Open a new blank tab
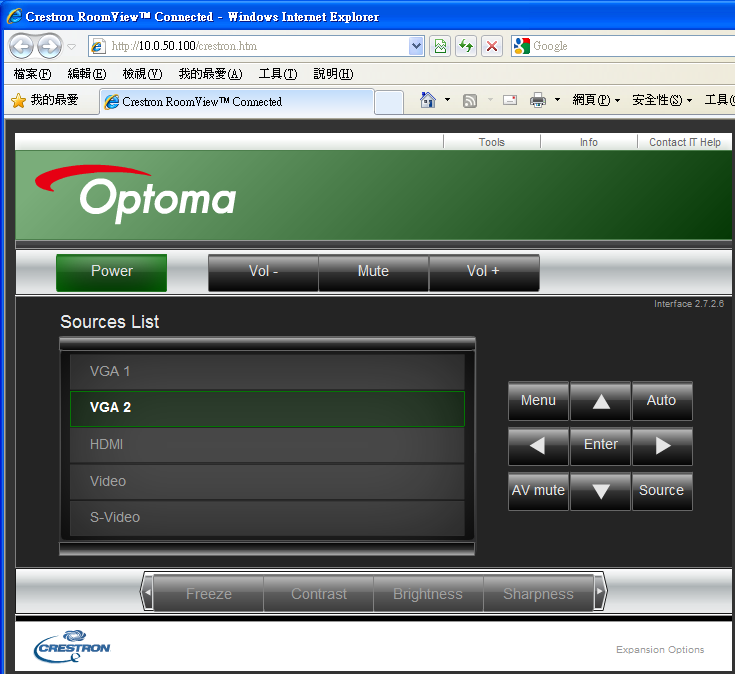The width and height of the screenshot is (735, 674). [389, 102]
